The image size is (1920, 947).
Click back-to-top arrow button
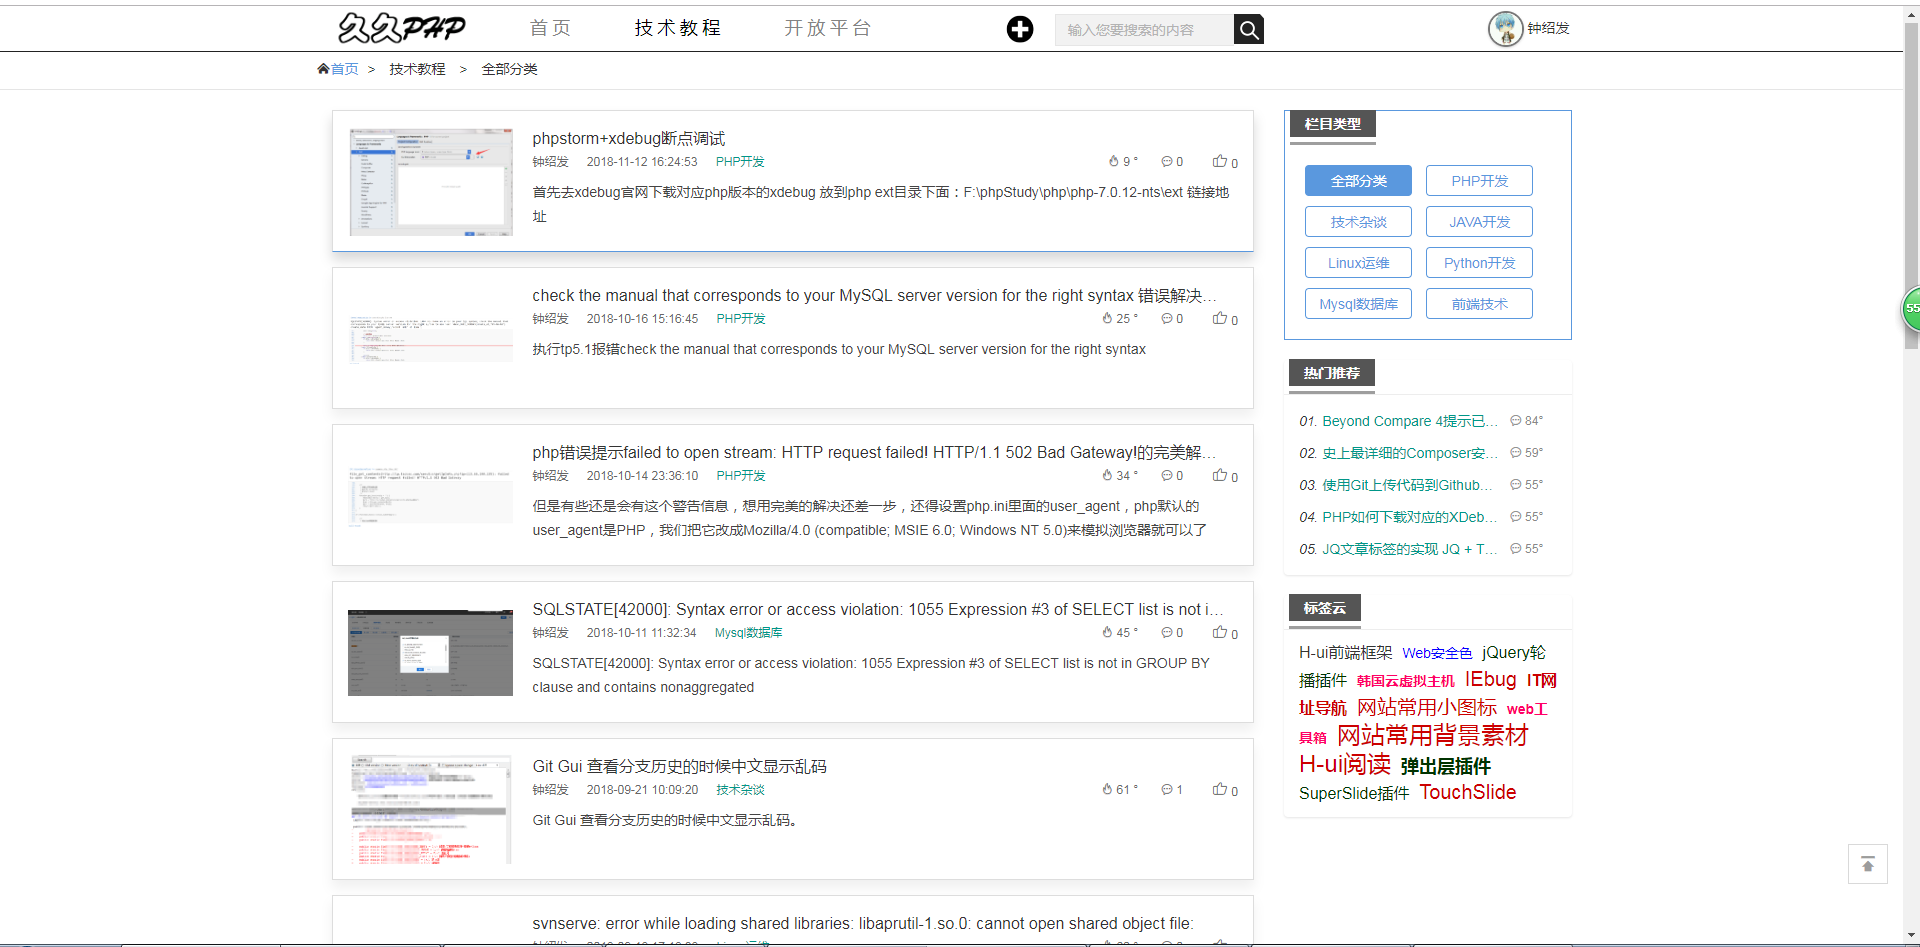coord(1867,864)
